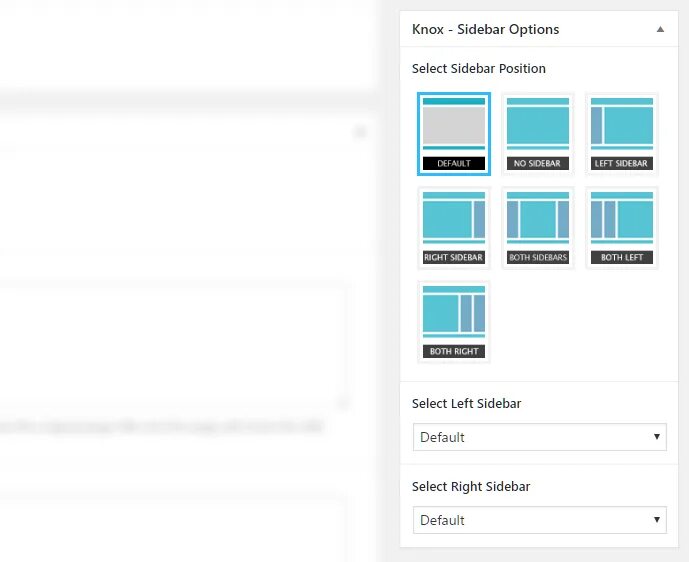
Task: Open the Select Right Sidebar dropdown
Action: (x=540, y=520)
